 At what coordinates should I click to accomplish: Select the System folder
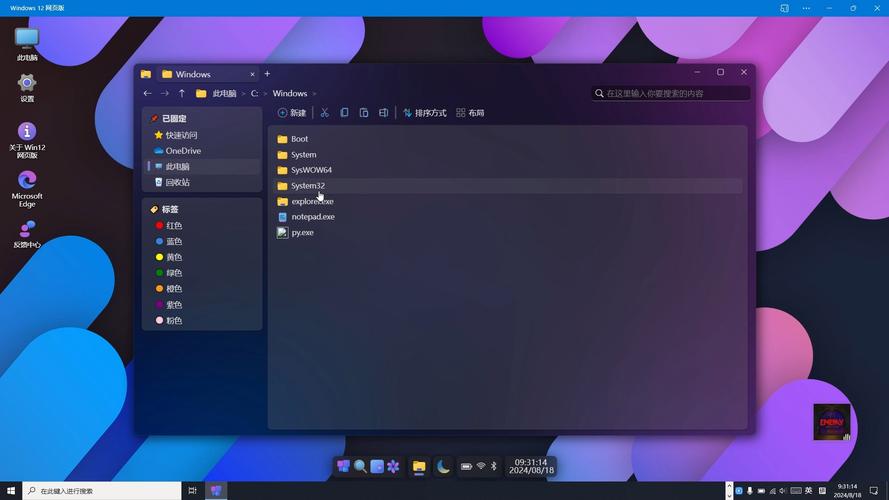pos(508,155)
